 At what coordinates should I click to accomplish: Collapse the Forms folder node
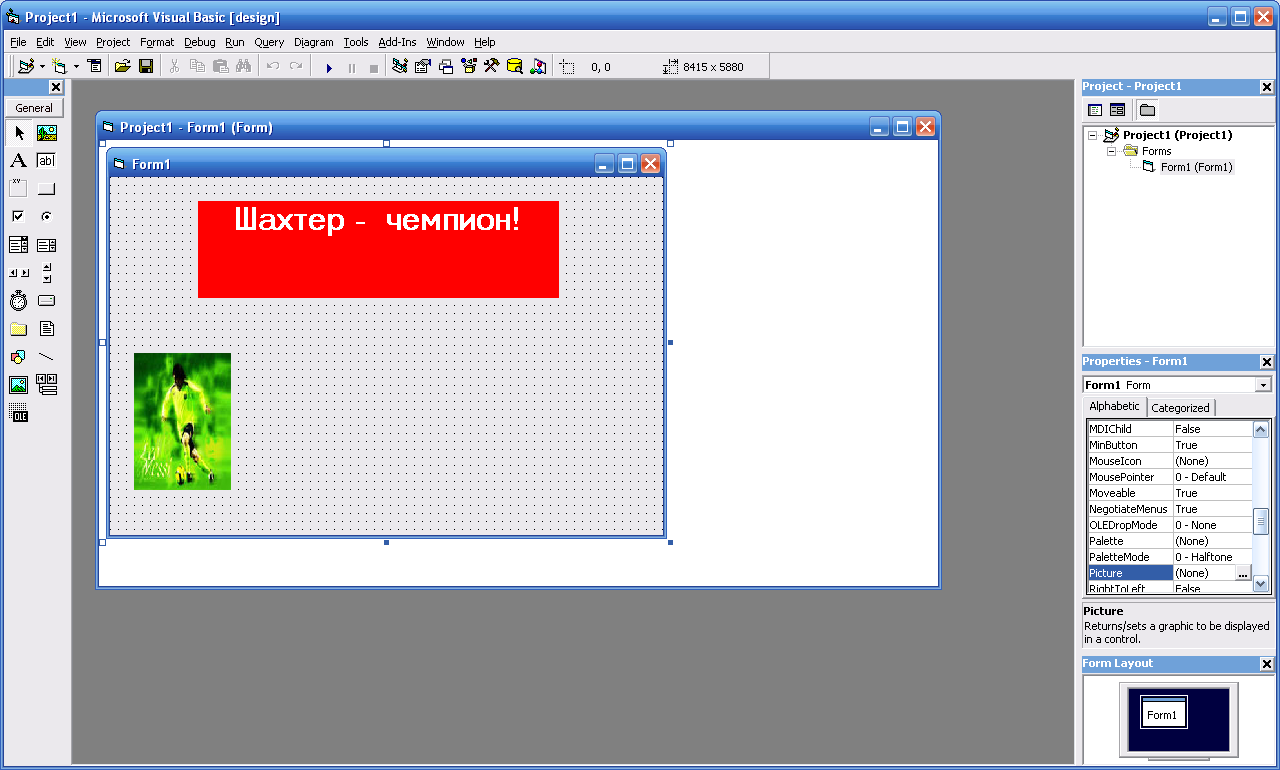[1111, 151]
